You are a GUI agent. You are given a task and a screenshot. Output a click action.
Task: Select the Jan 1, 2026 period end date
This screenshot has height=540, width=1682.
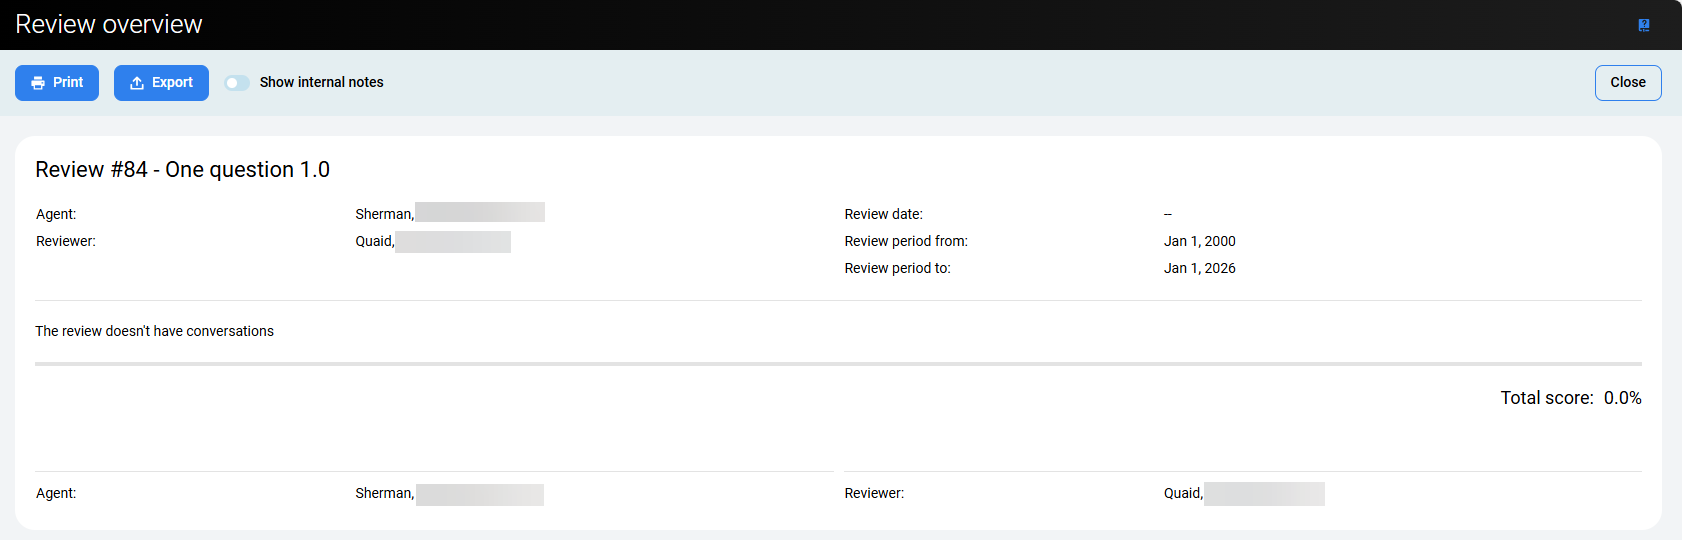click(1199, 268)
